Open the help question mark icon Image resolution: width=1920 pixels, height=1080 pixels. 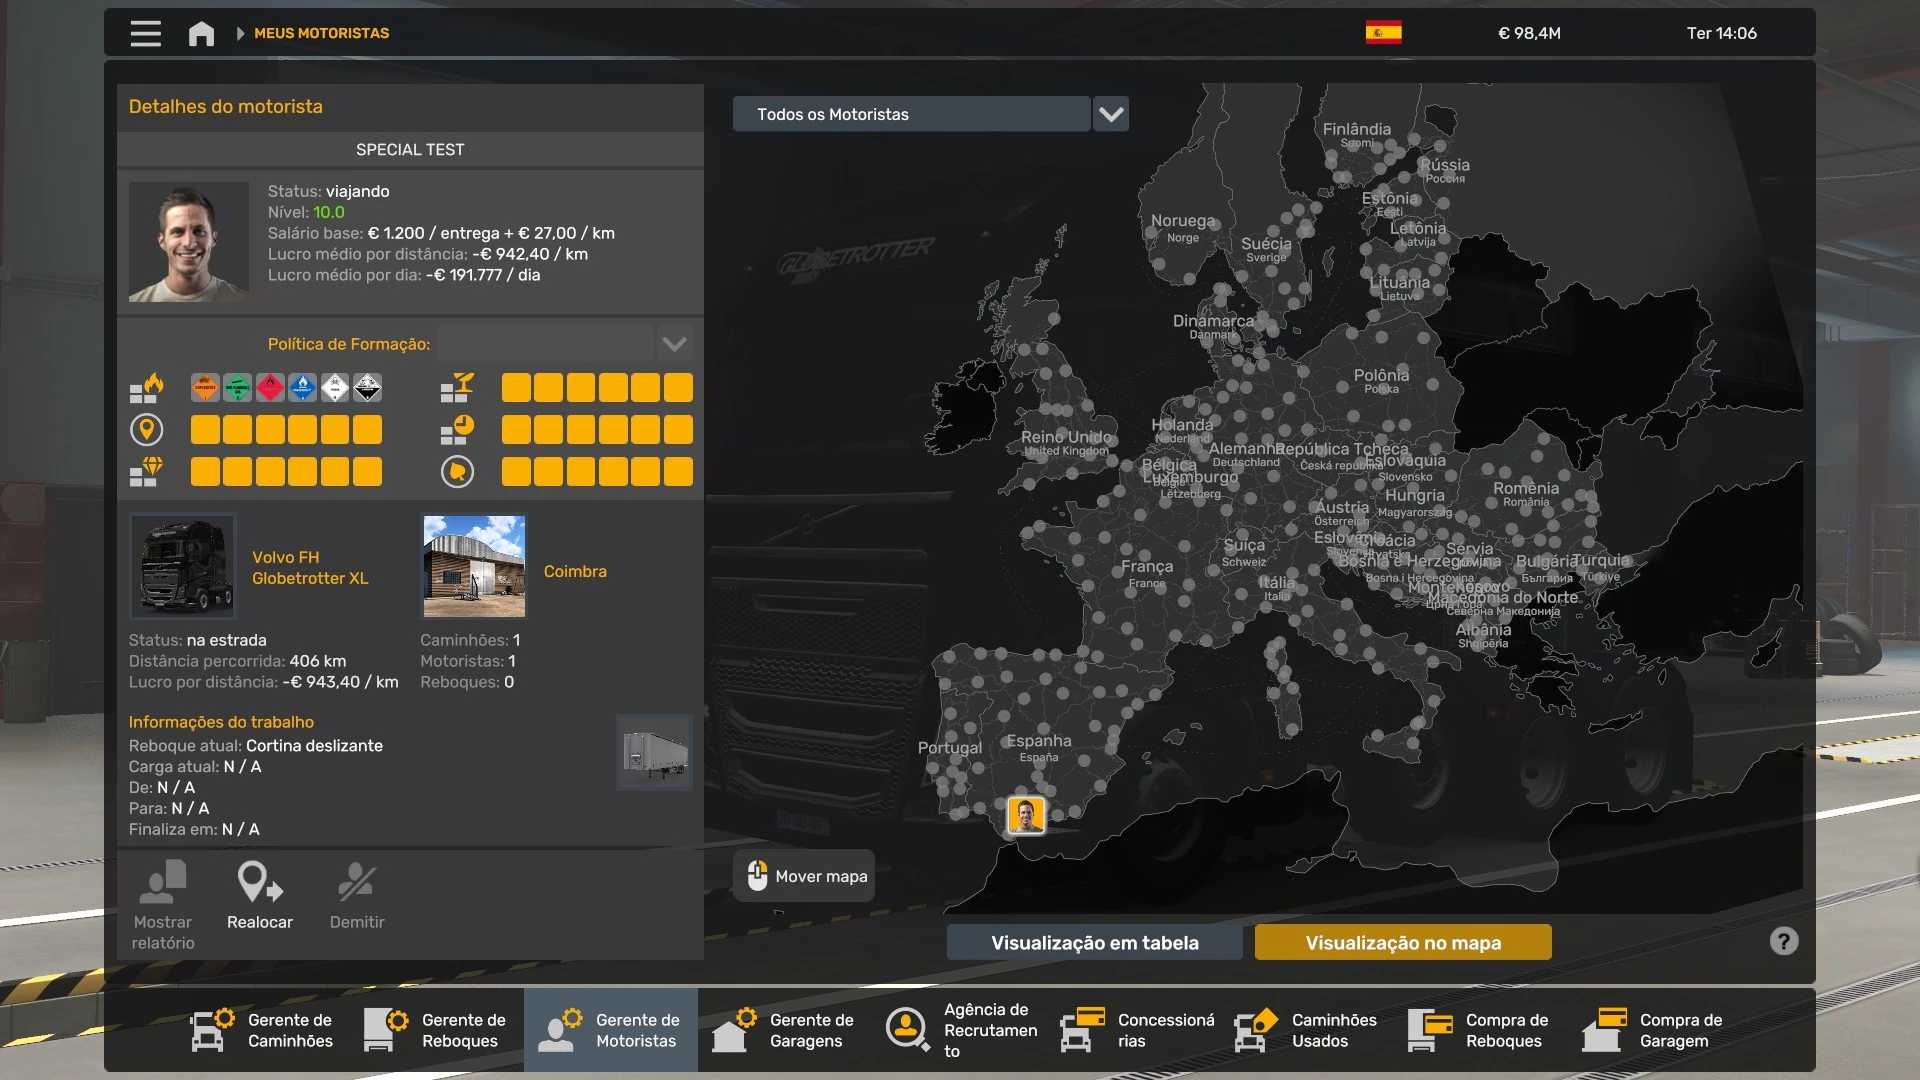point(1783,941)
